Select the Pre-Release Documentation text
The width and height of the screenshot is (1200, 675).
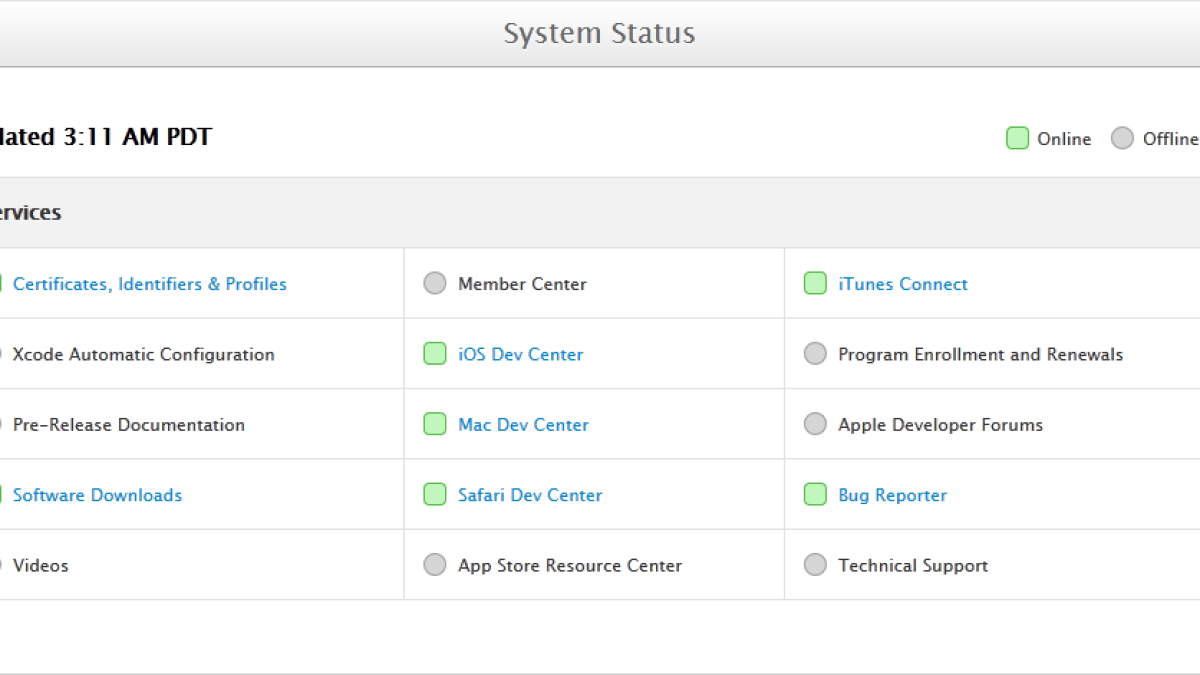(x=128, y=425)
